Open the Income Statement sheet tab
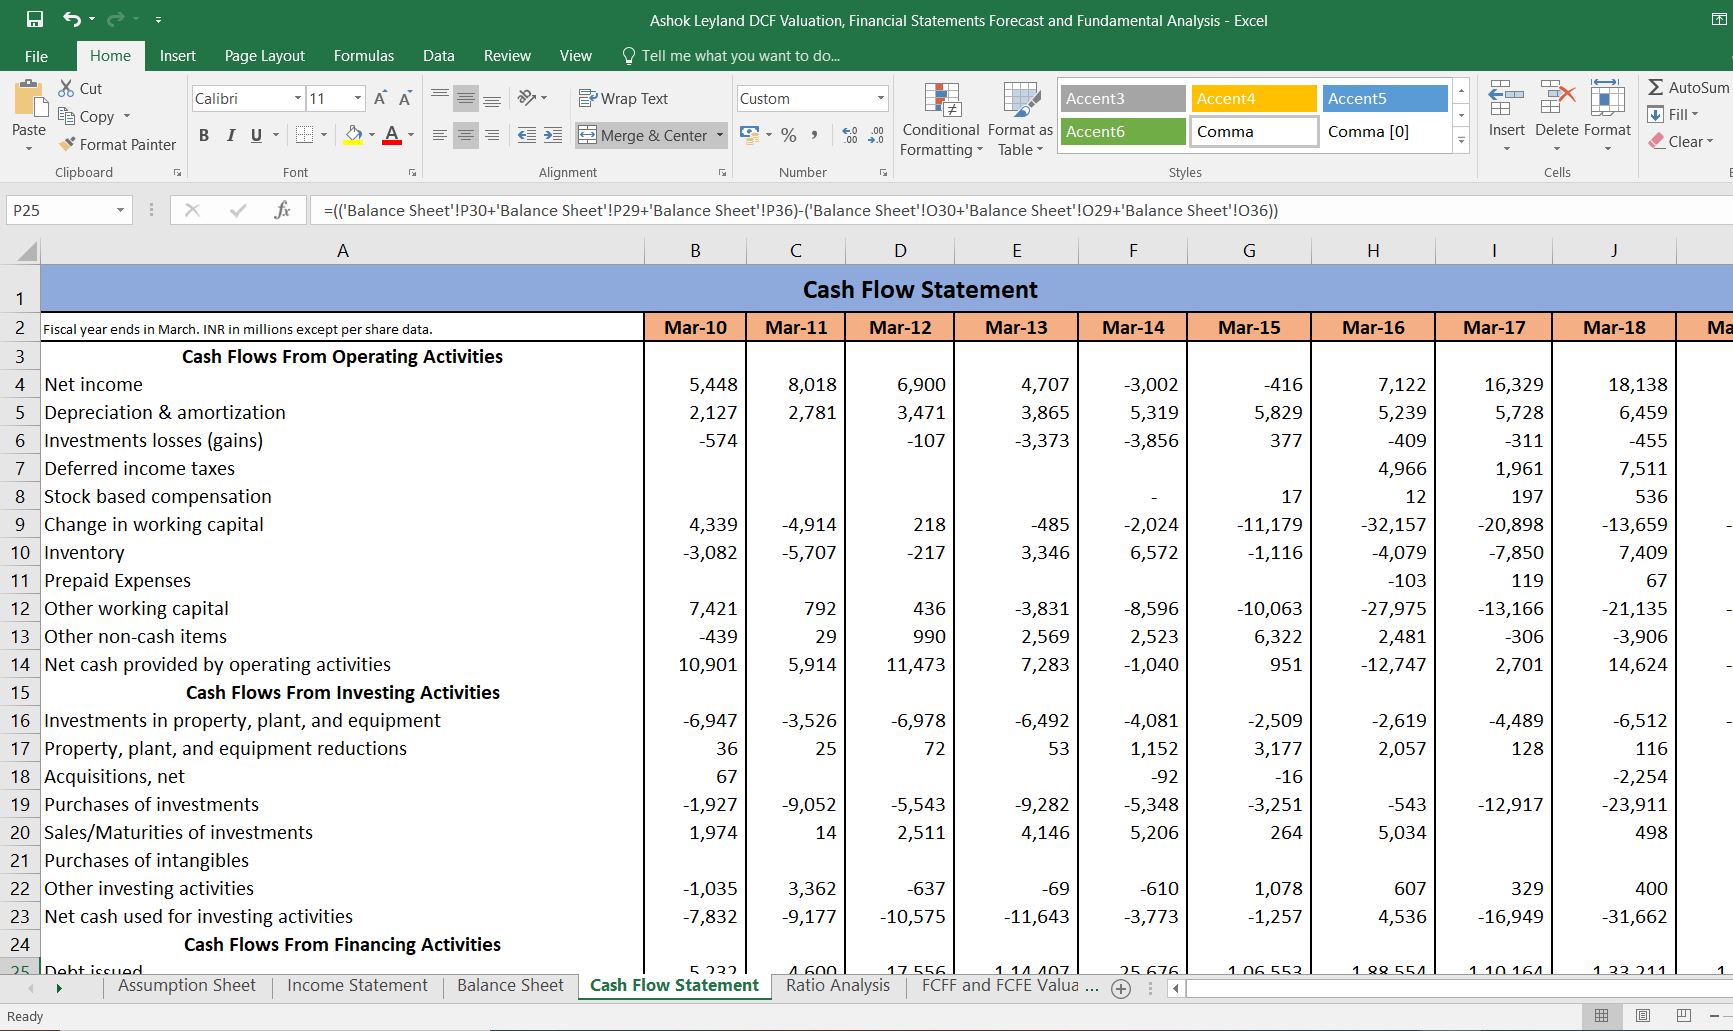Screen dimensions: 1733x1031 [357, 985]
